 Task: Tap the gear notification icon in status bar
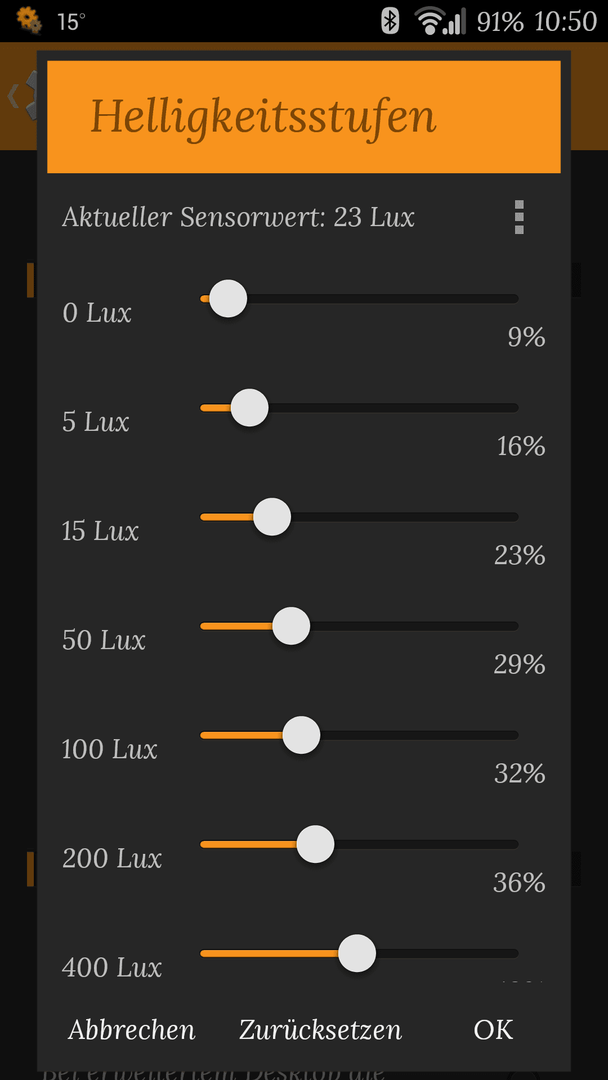point(29,20)
